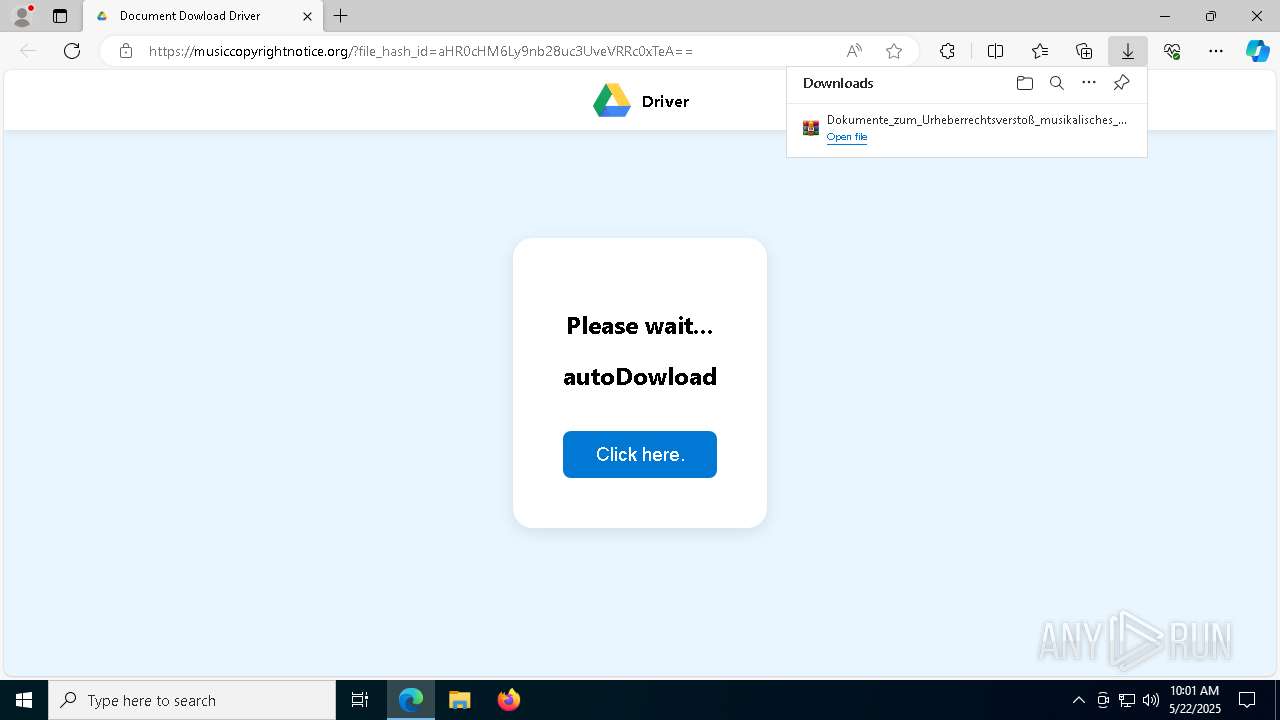
Task: Click the Driver header text
Action: [665, 101]
